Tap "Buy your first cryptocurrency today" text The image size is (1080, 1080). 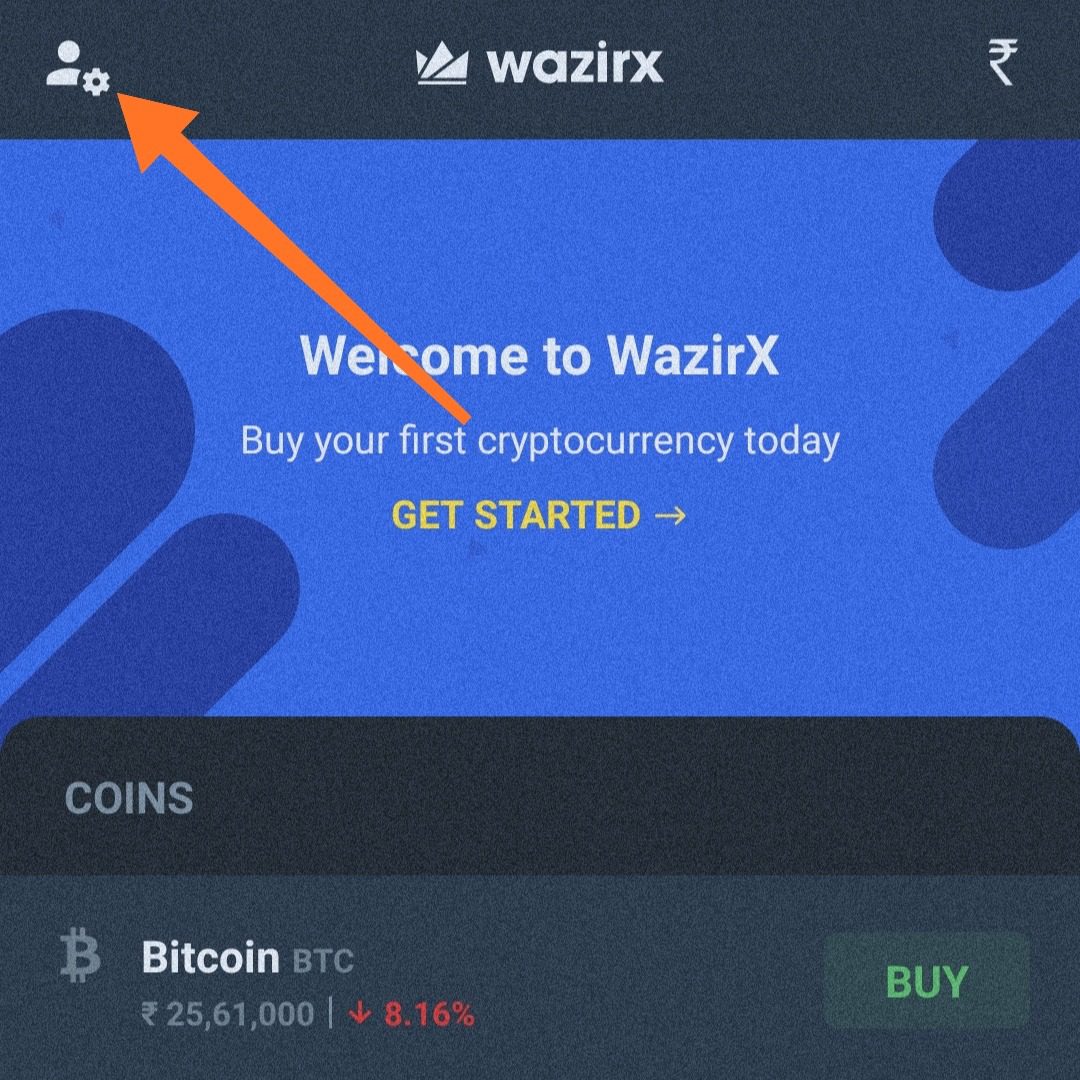[x=540, y=441]
